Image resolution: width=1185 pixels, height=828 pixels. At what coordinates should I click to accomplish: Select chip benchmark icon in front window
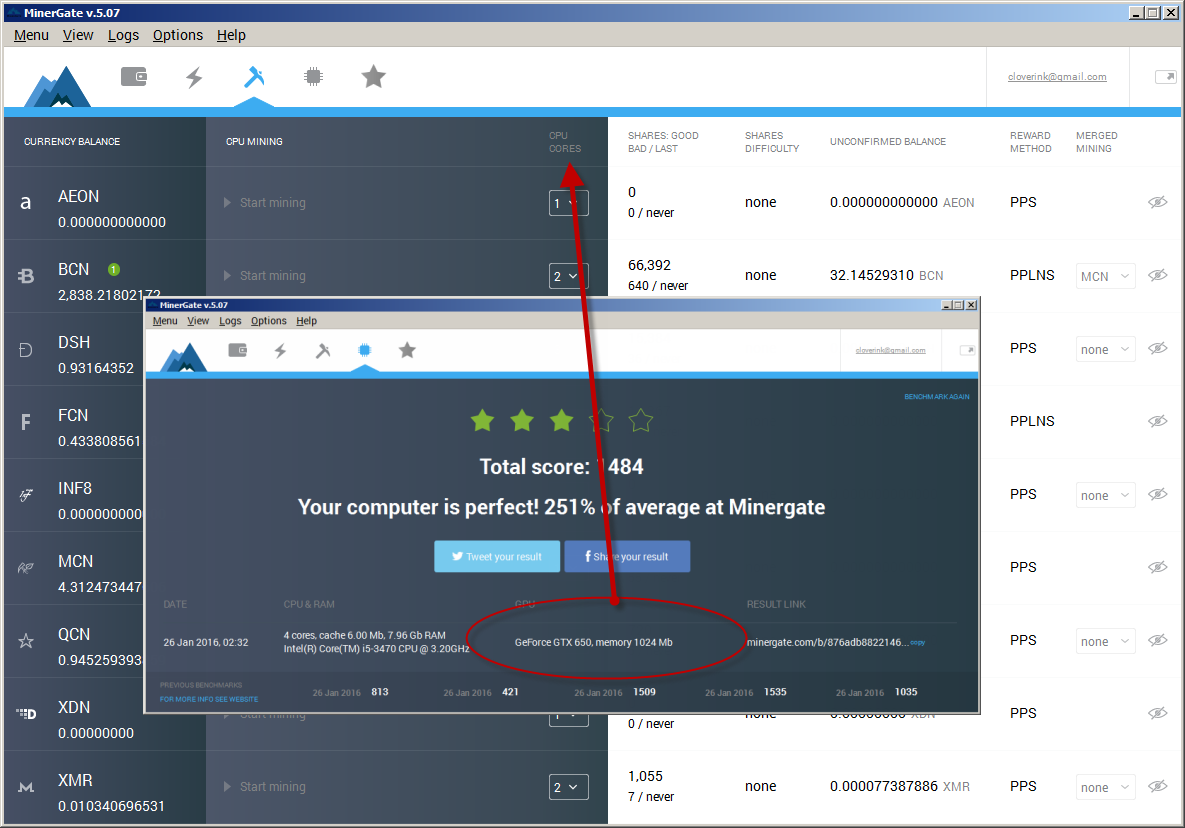click(x=364, y=350)
